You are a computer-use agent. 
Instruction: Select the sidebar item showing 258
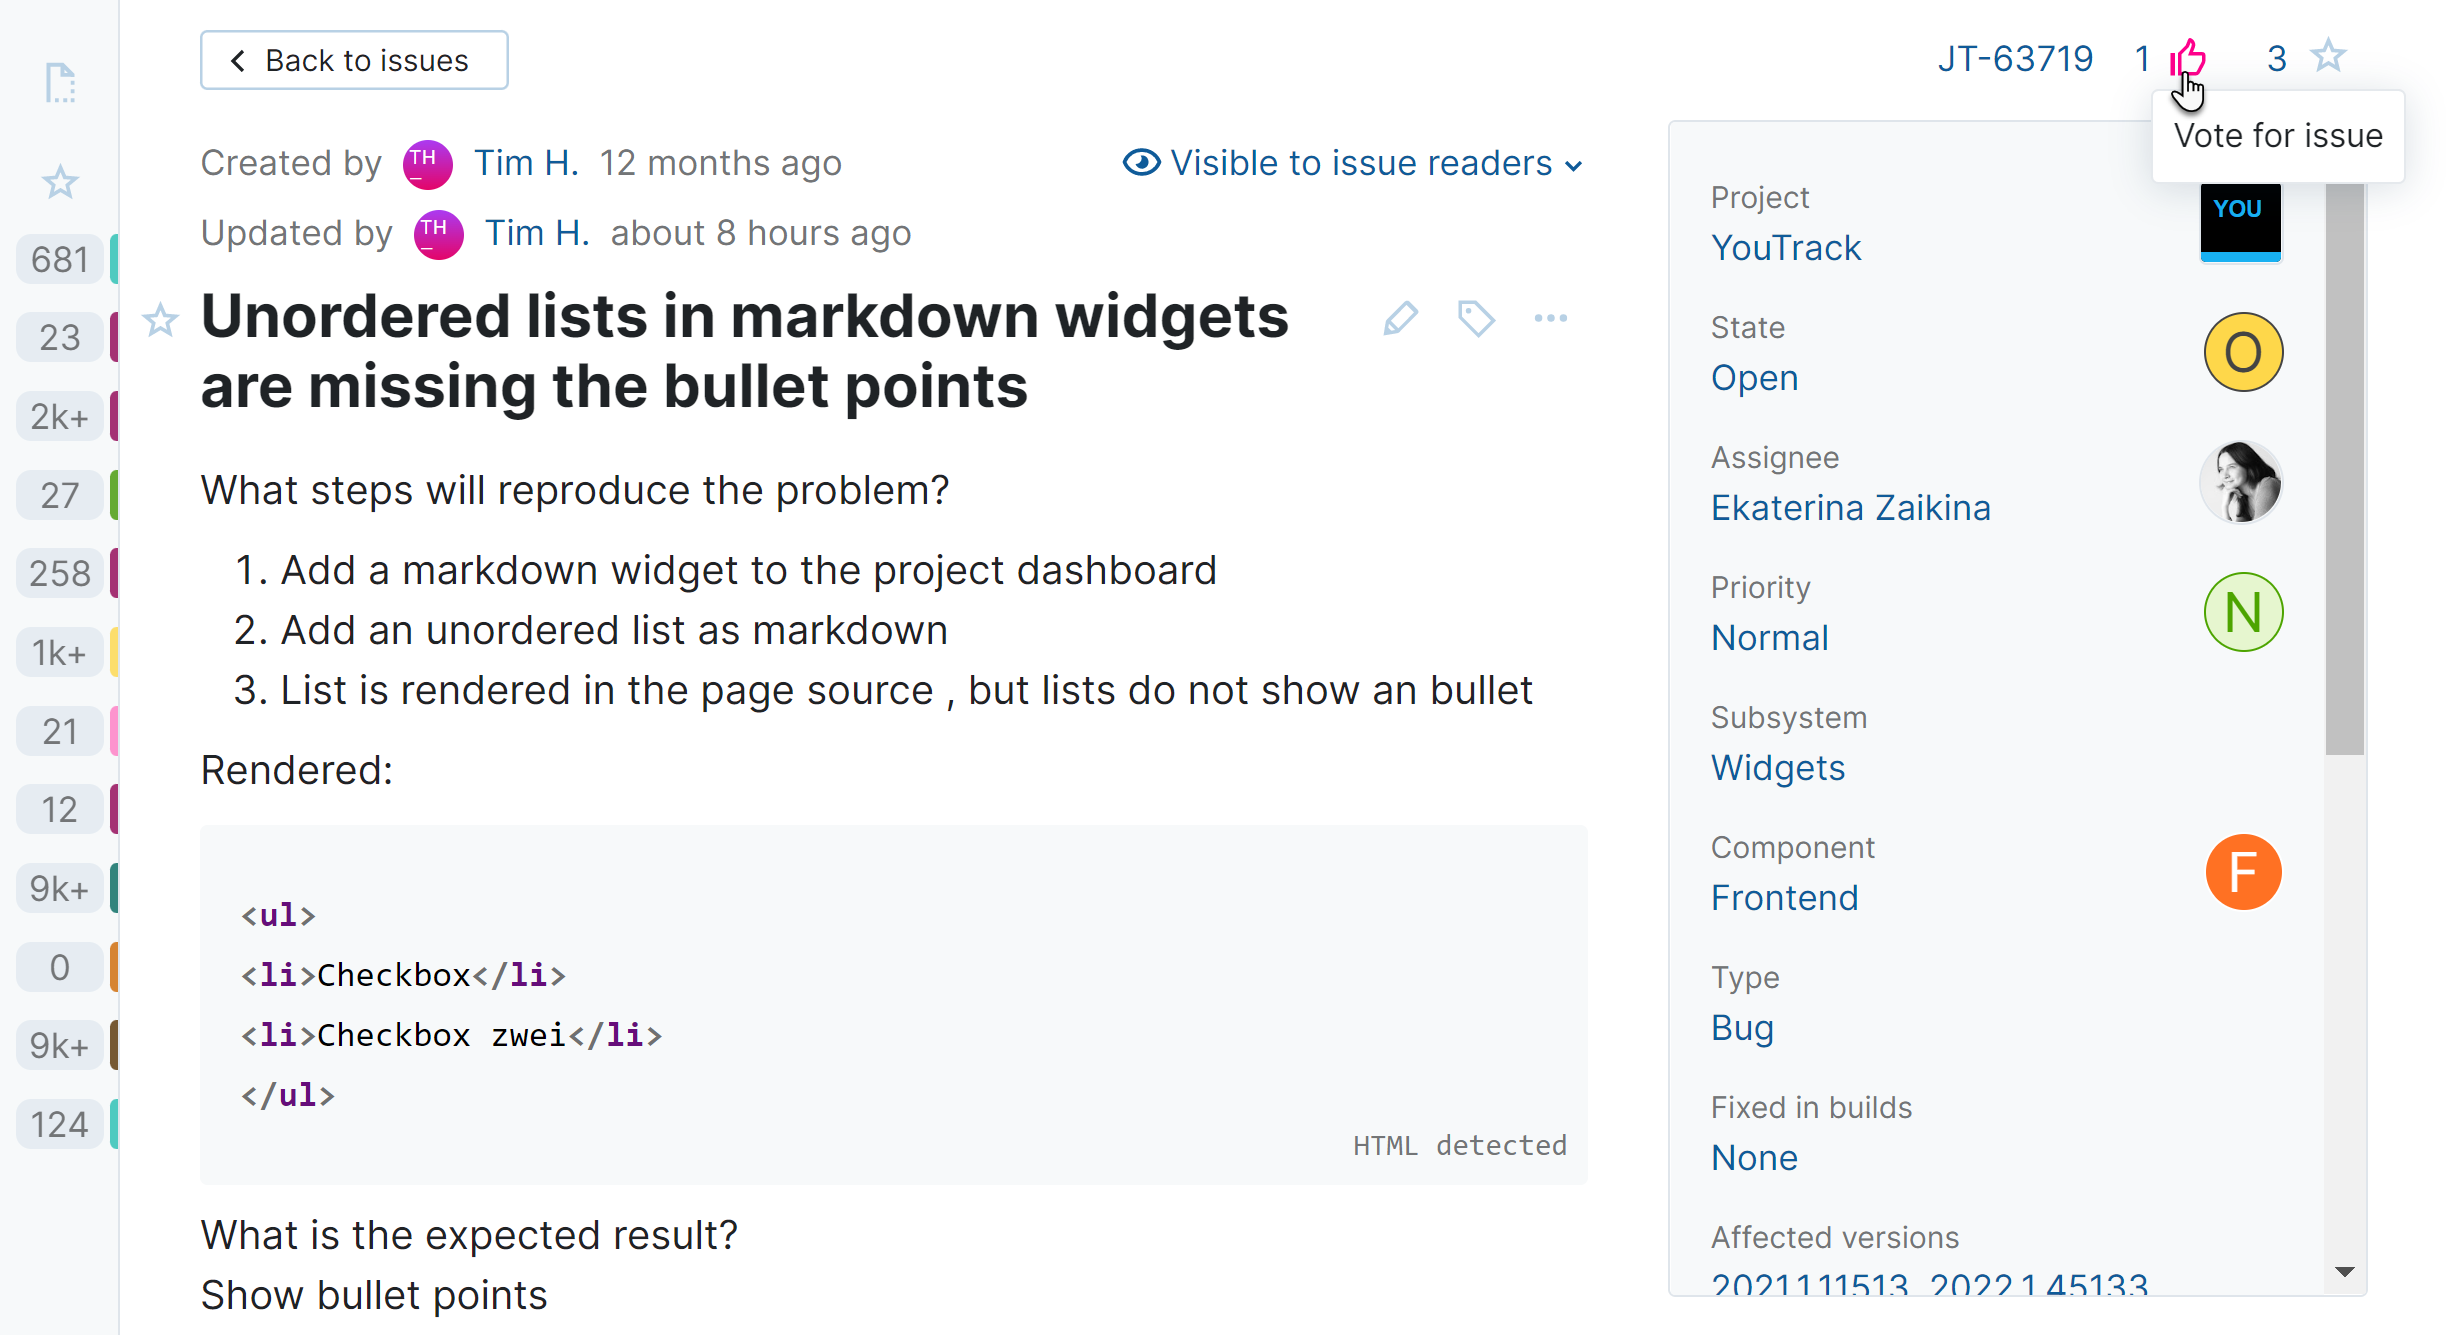pos(60,574)
